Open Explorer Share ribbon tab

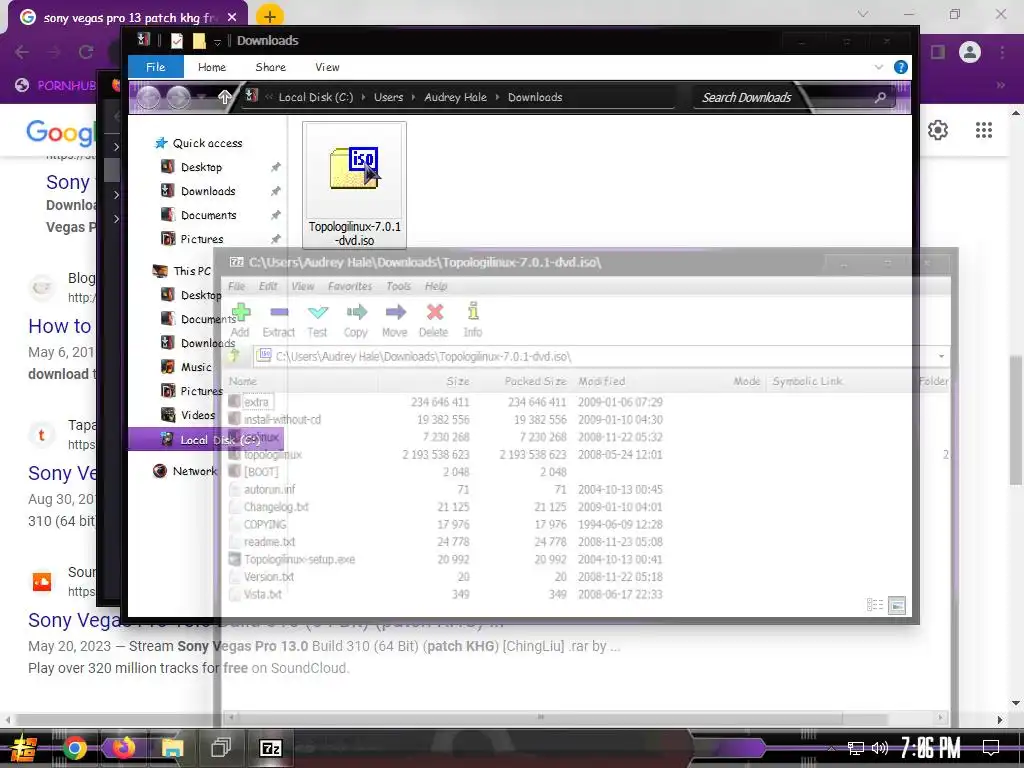click(270, 67)
